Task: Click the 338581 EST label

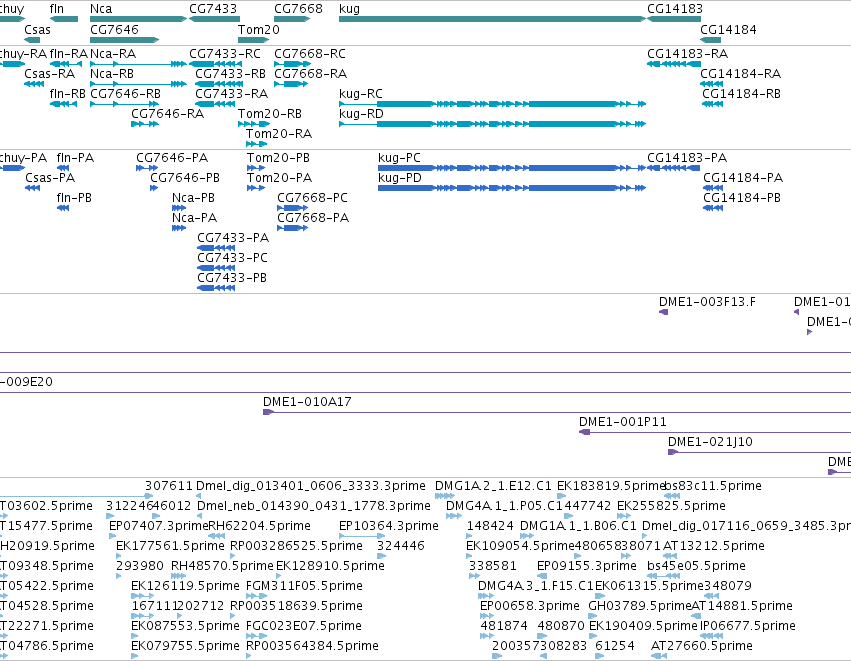Action: pyautogui.click(x=492, y=566)
